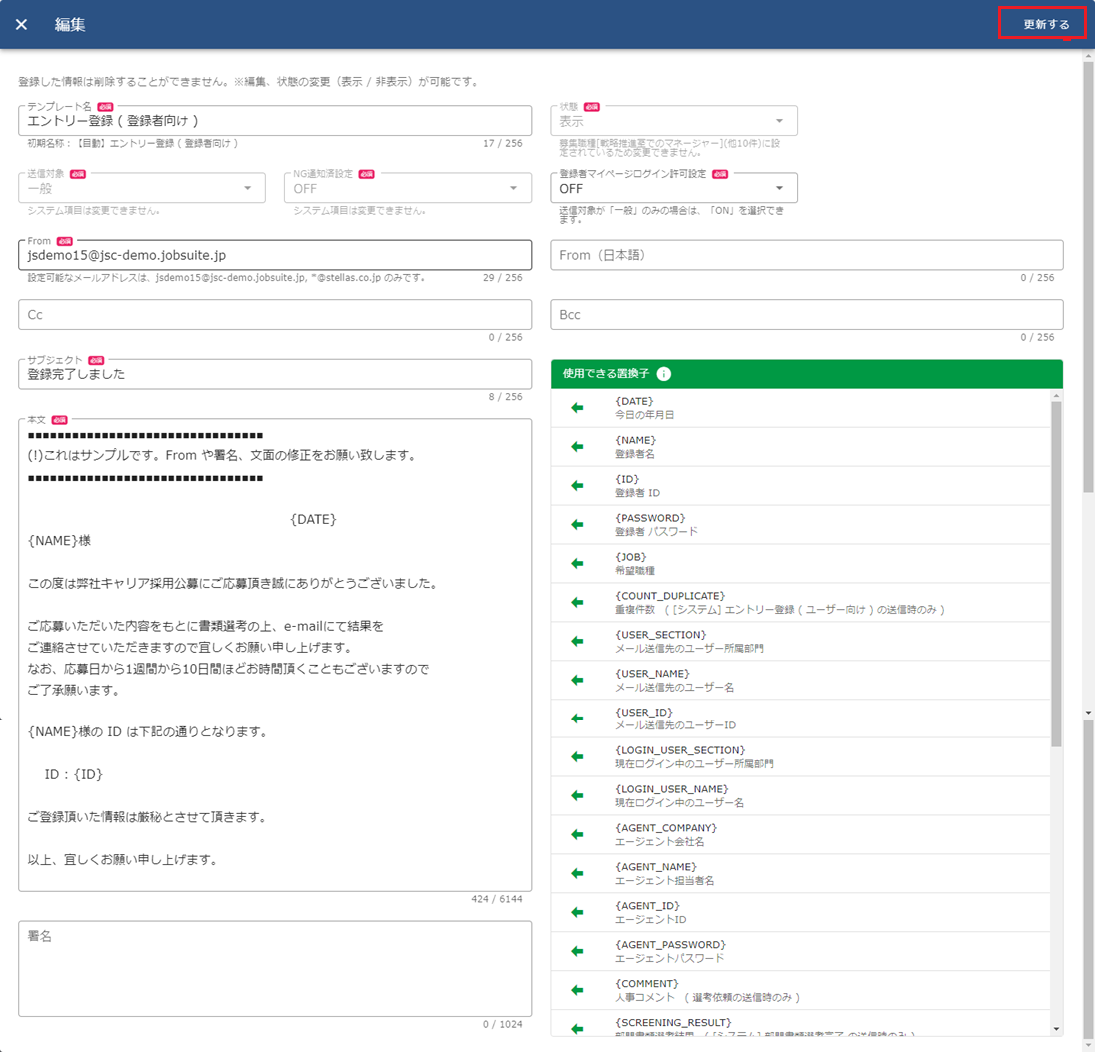Click the info icon next to 使用できる置換子
Screen dimensions: 1095x1052
coord(664,374)
